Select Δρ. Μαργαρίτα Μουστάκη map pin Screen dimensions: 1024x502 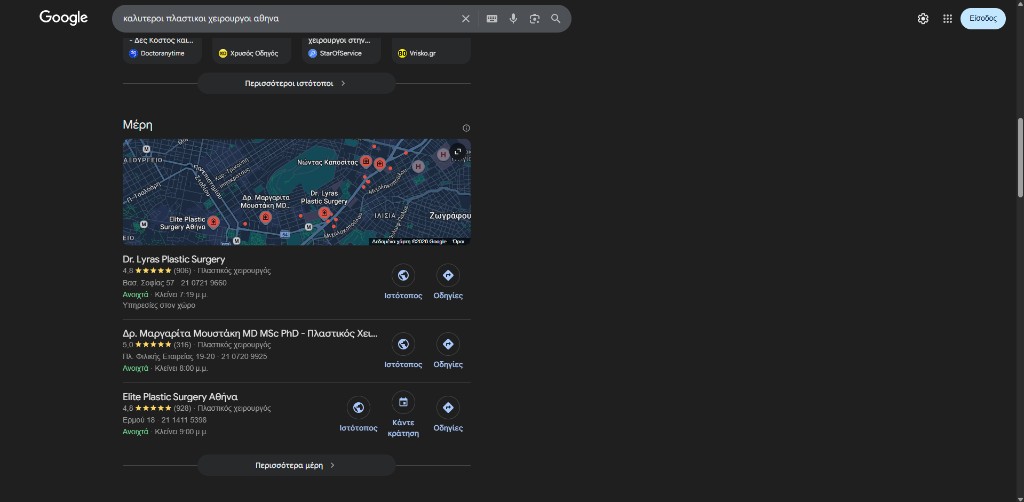pyautogui.click(x=265, y=217)
